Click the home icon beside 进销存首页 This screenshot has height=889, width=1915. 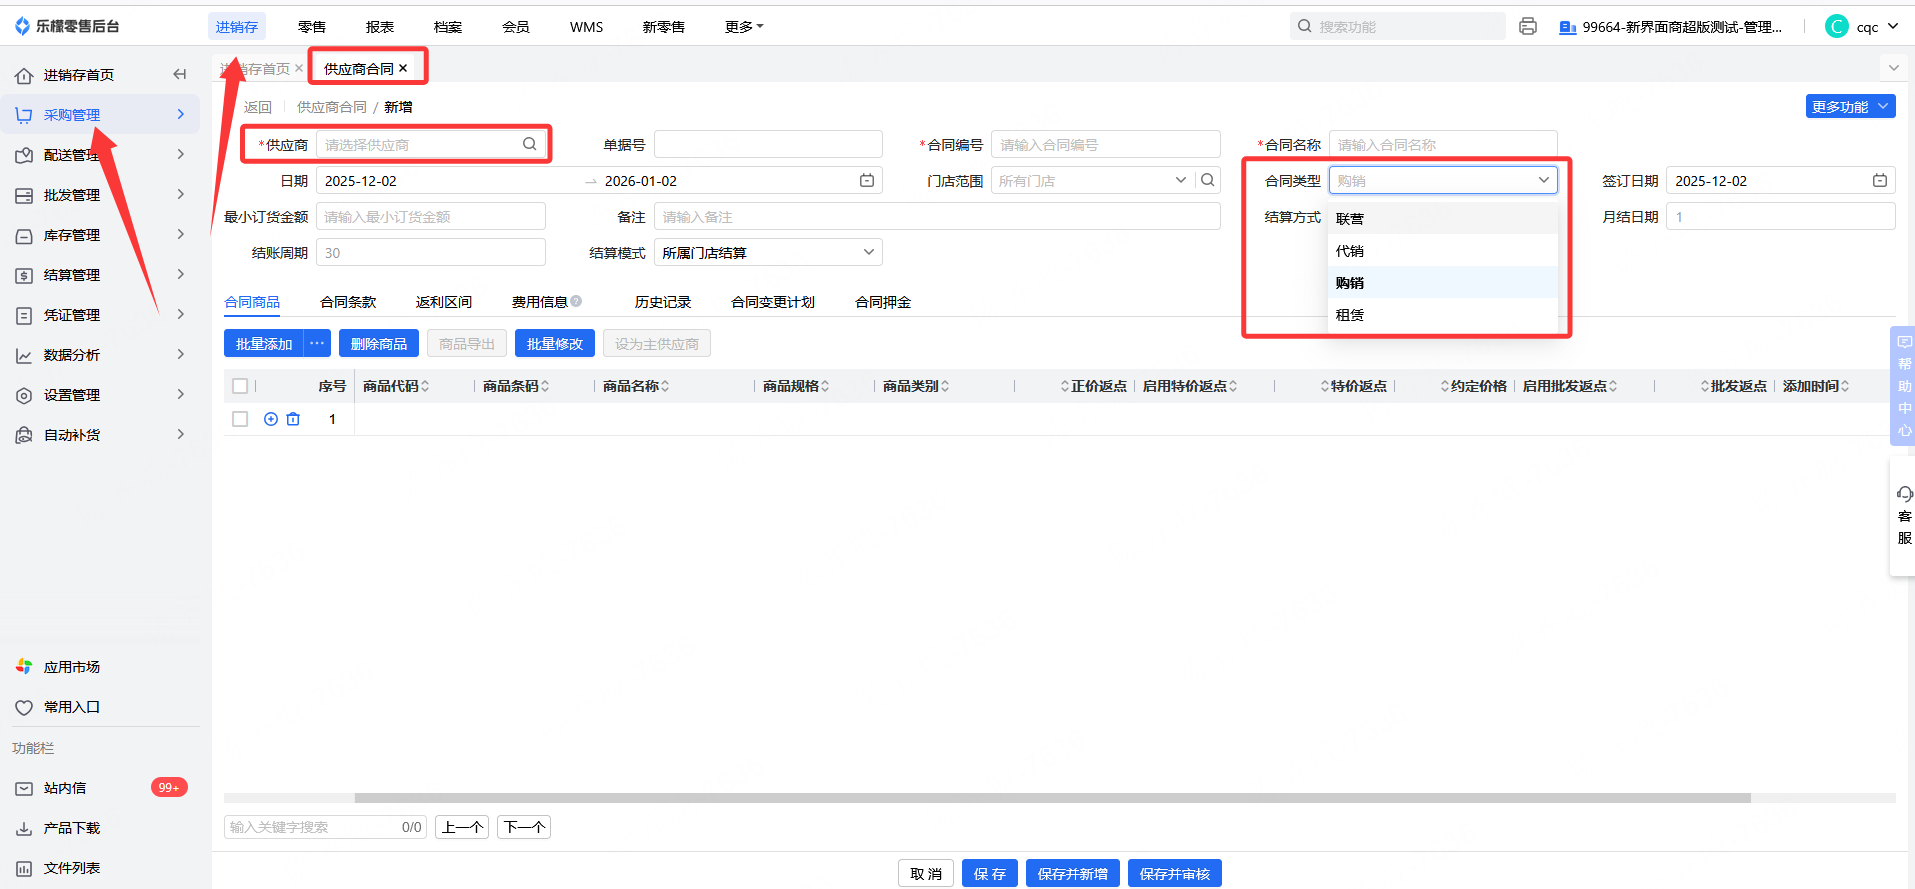tap(24, 75)
